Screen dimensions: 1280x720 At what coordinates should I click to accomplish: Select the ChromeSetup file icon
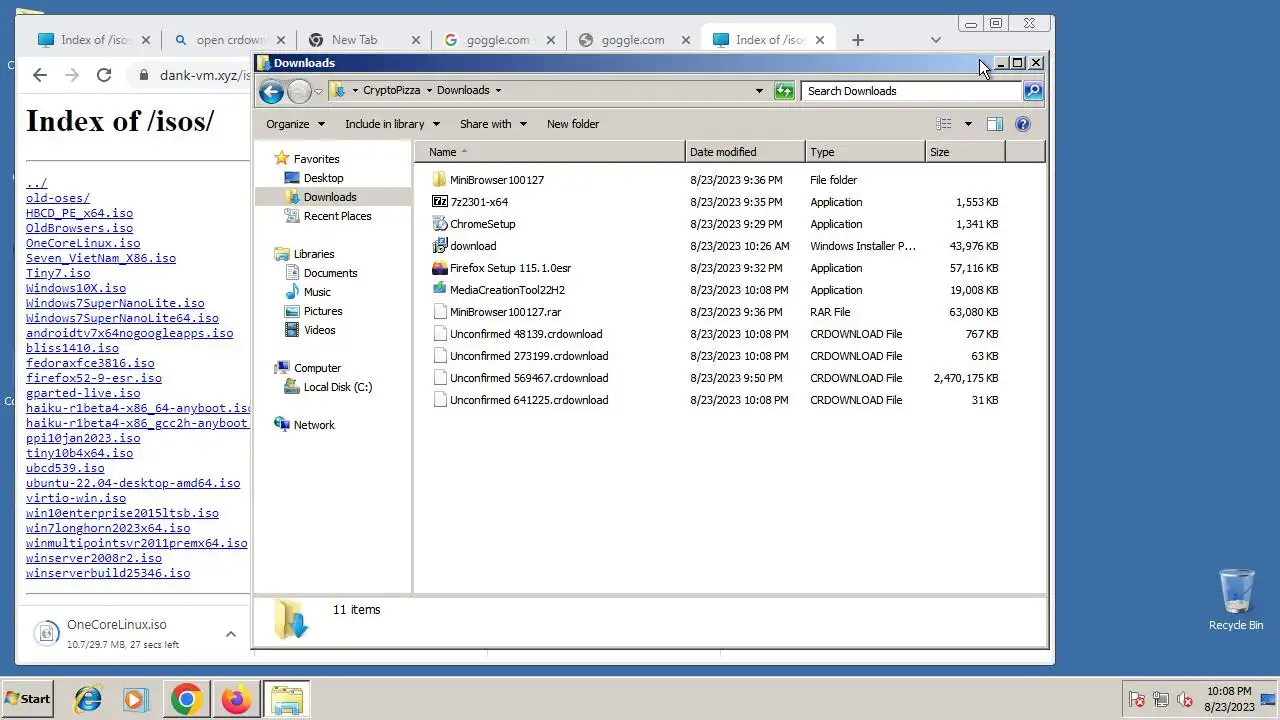440,224
